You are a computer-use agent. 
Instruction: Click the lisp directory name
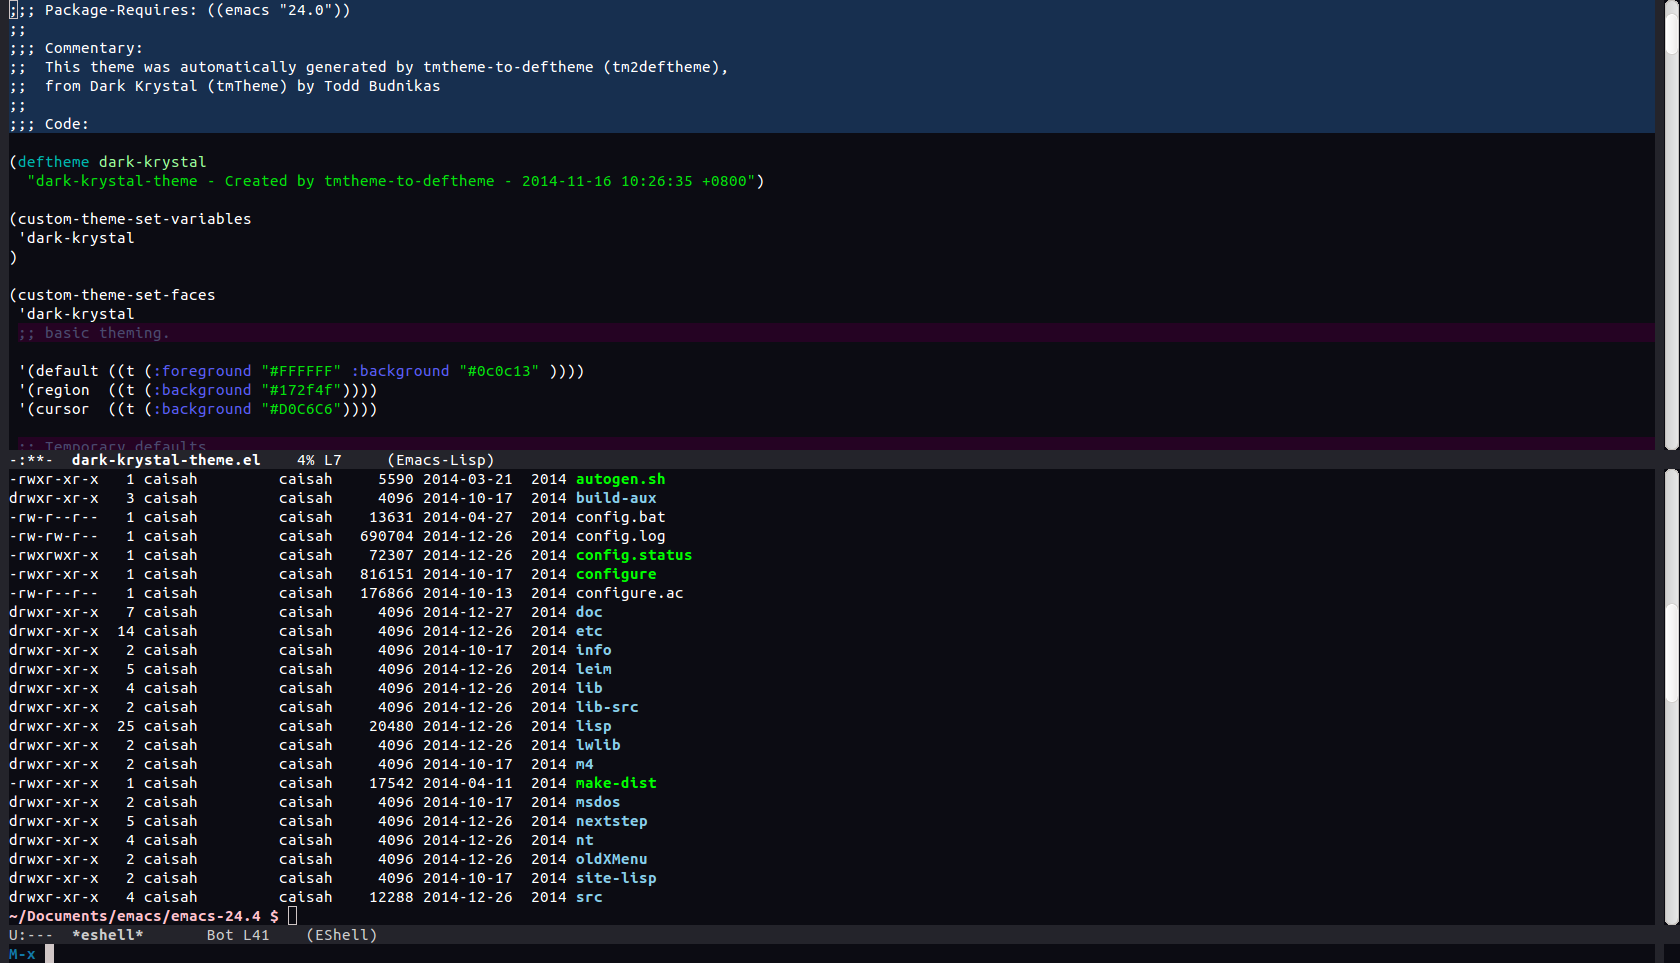[593, 726]
